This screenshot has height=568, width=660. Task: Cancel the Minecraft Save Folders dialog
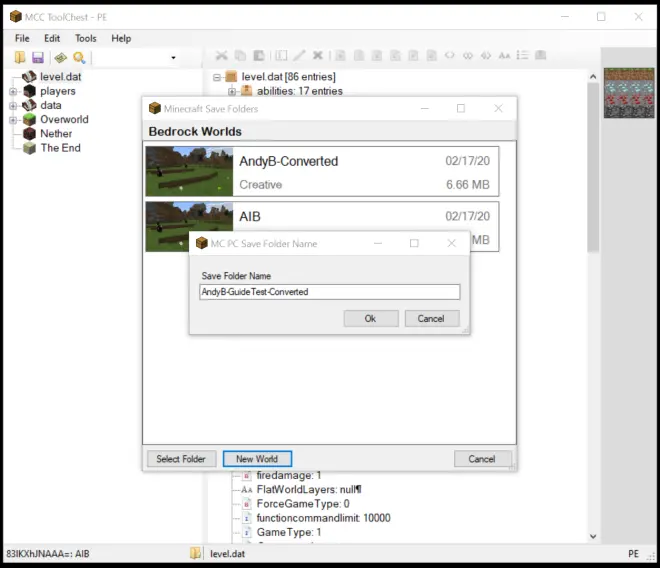483,459
